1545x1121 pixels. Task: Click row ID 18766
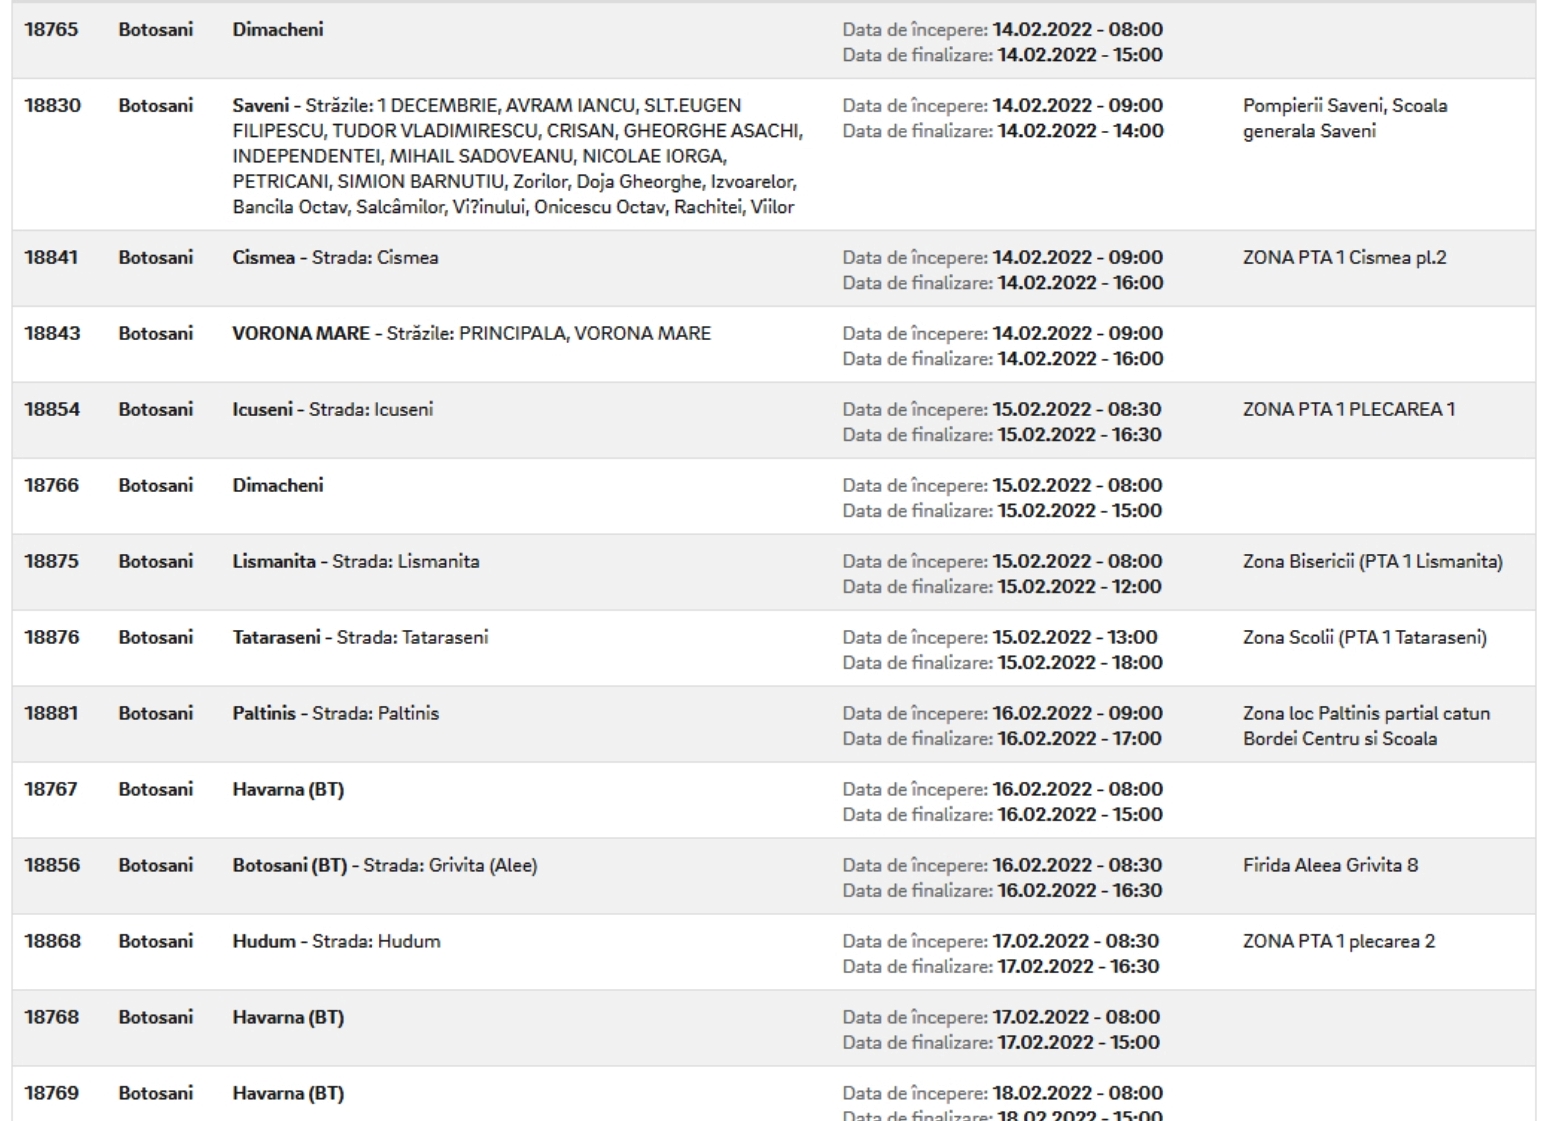tap(51, 486)
